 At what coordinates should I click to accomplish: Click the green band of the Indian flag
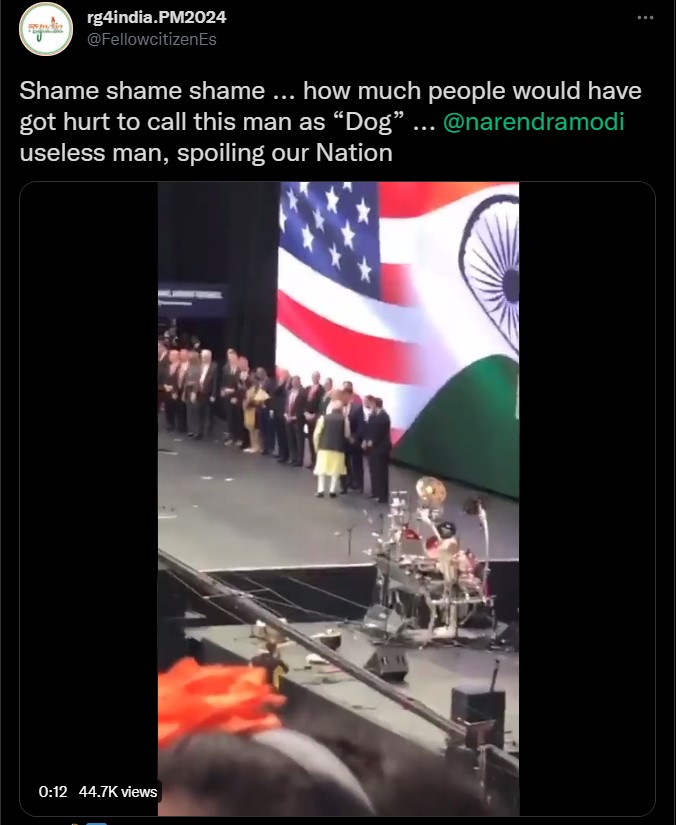[458, 426]
